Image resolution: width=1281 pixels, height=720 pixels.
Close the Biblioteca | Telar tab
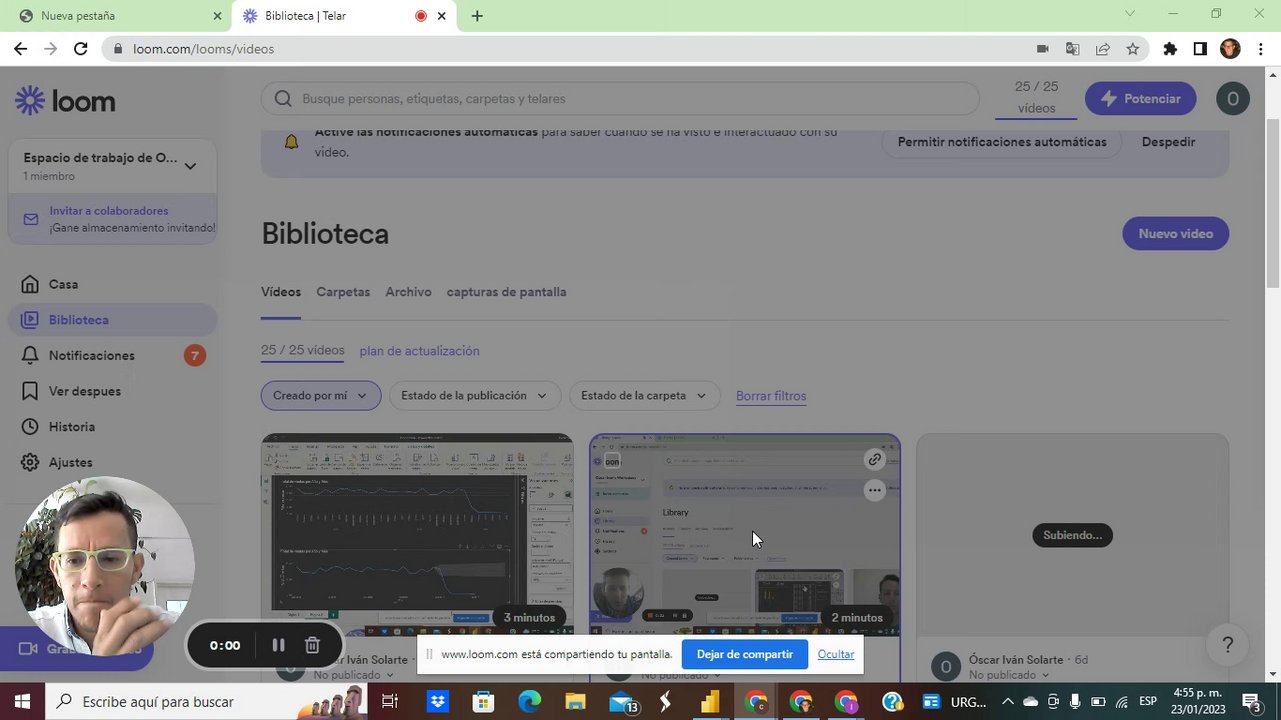click(441, 16)
